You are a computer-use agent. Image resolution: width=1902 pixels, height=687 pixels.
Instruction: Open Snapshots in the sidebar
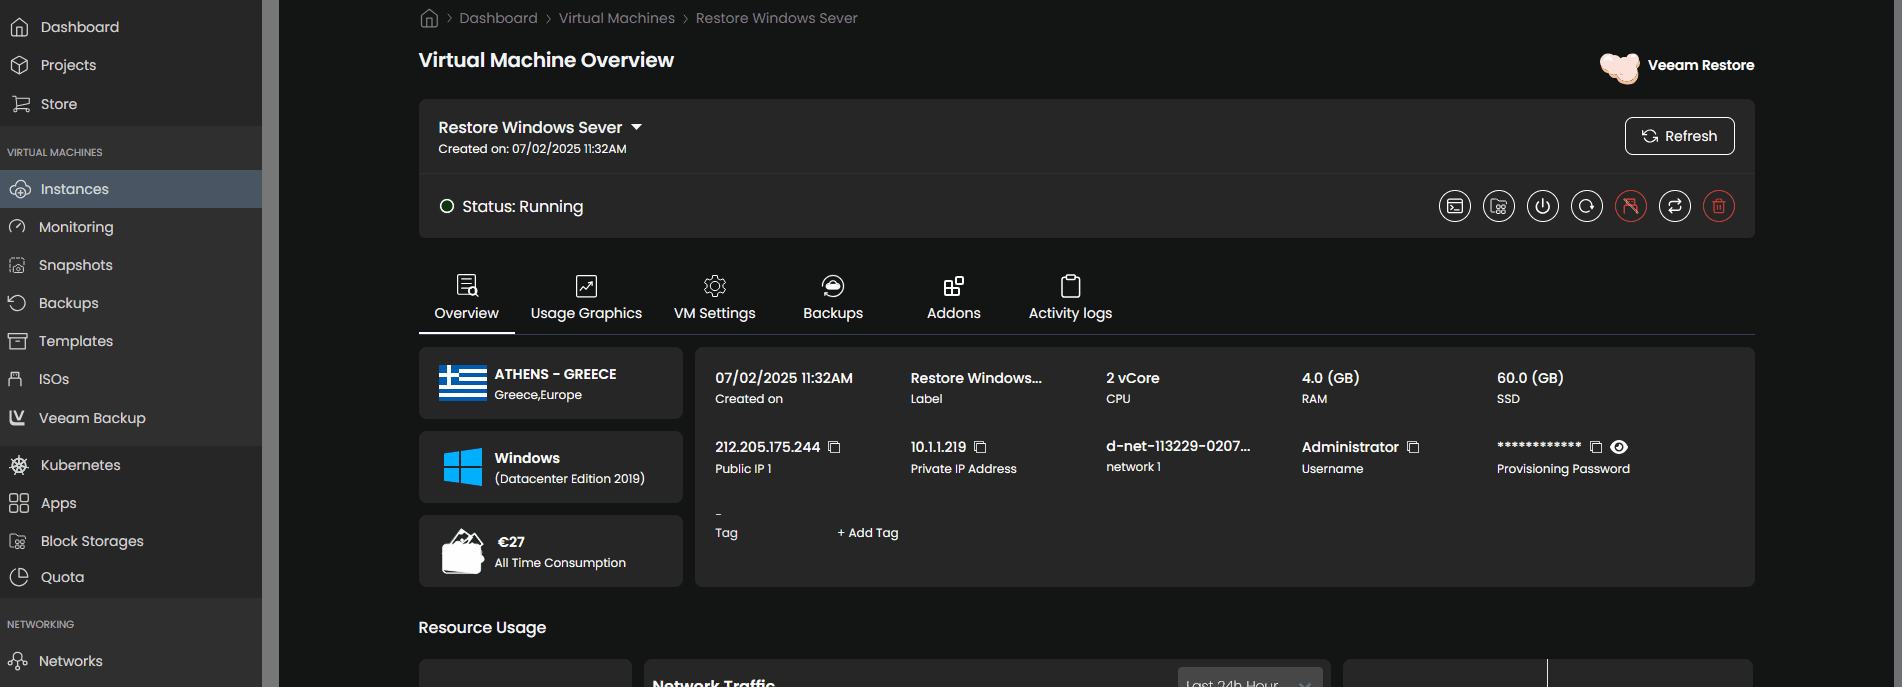[x=75, y=265]
